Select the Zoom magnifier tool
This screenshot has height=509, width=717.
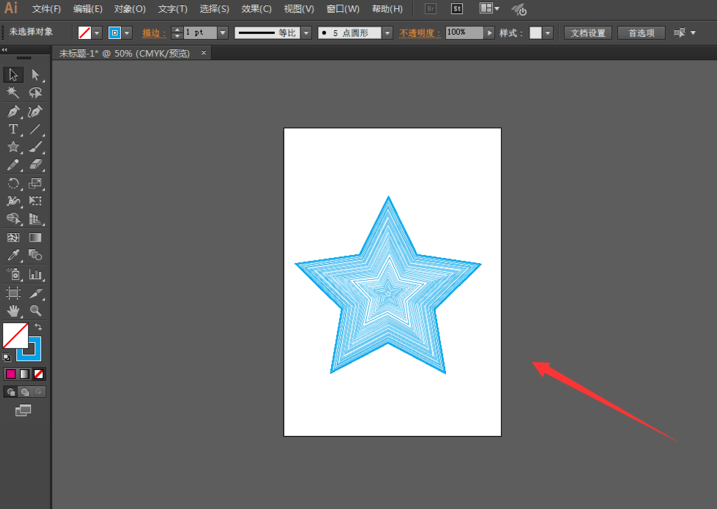pos(36,311)
